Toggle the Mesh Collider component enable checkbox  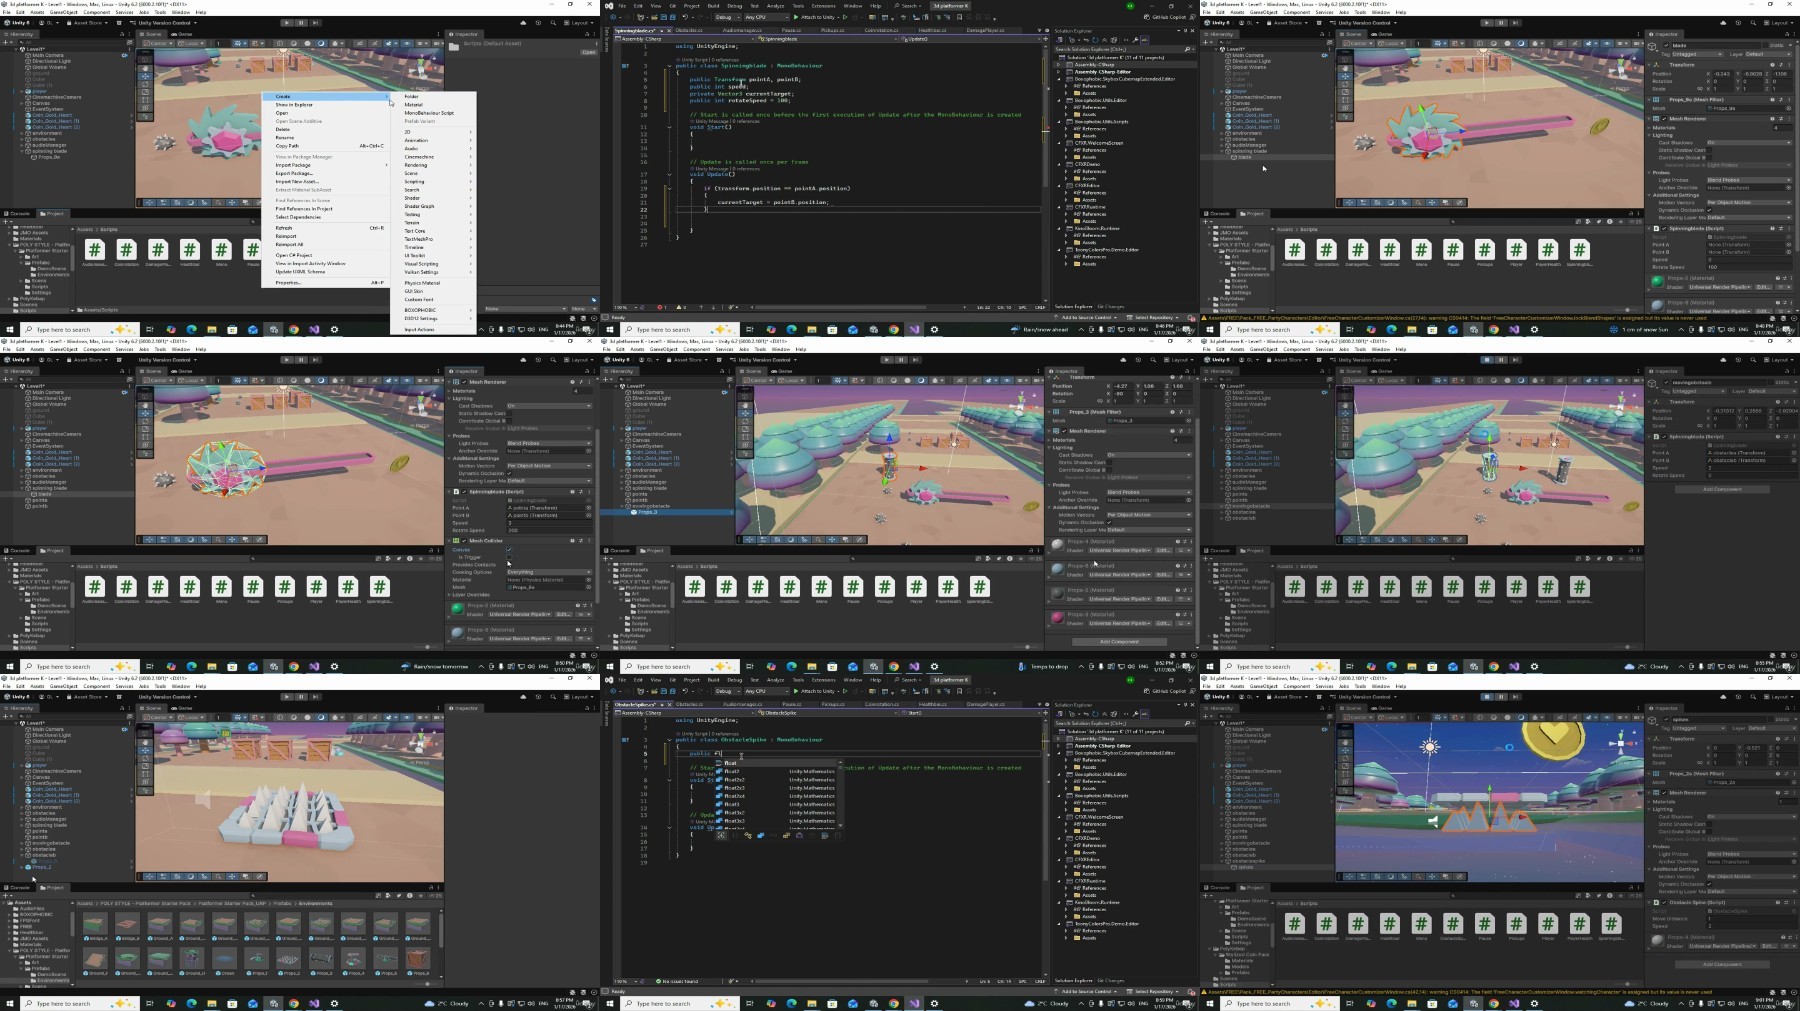click(x=463, y=541)
